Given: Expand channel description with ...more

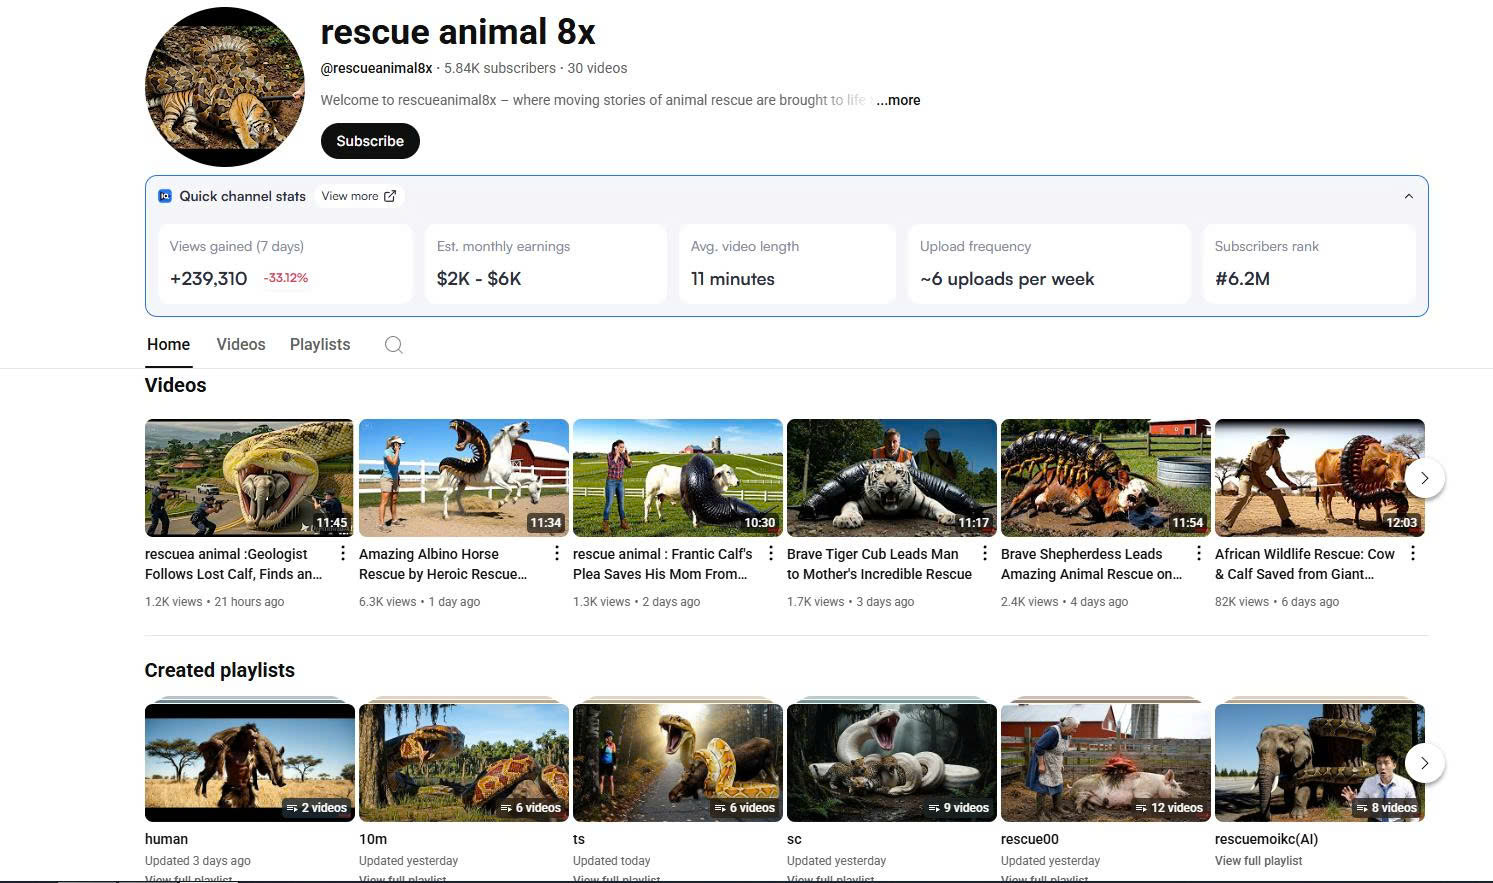Looking at the screenshot, I should pos(898,100).
